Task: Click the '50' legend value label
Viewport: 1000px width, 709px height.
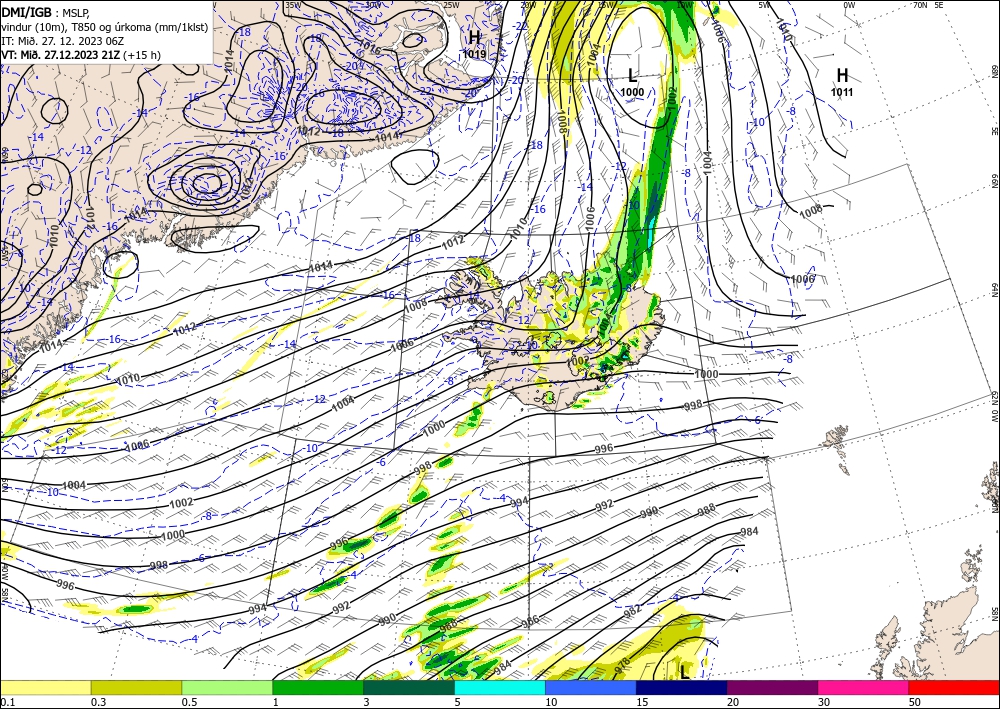Action: 915,702
